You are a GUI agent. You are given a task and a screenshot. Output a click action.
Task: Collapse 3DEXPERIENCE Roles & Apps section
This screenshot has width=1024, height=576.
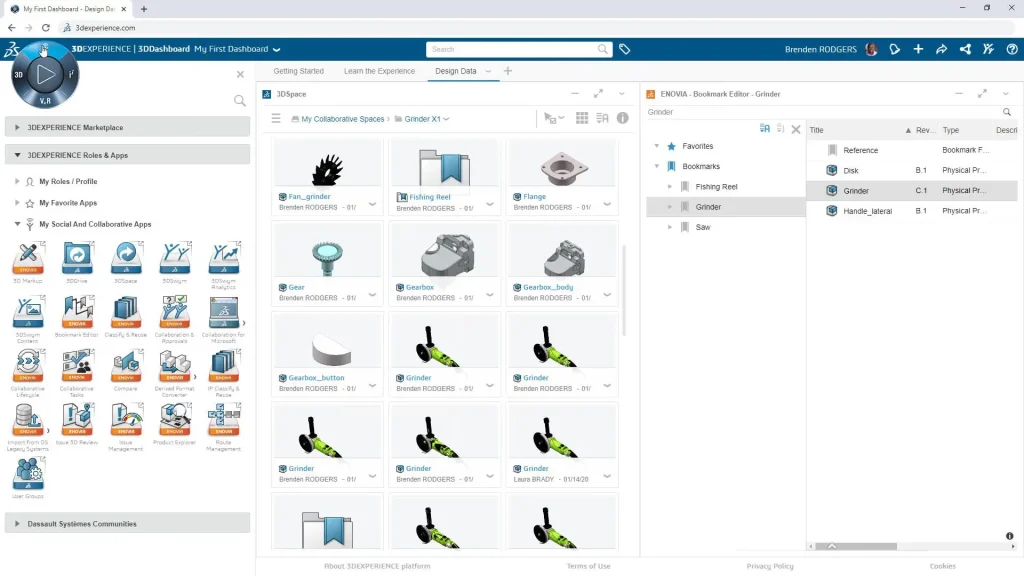[17, 155]
